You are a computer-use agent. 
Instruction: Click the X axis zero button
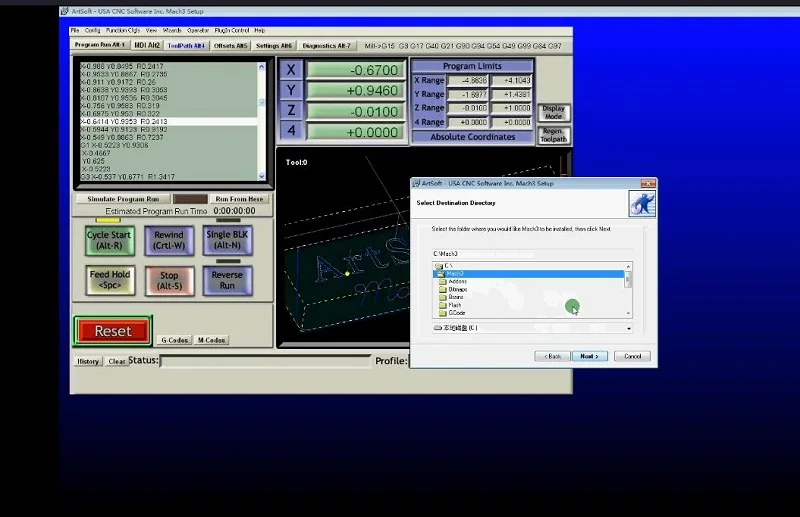(x=291, y=70)
